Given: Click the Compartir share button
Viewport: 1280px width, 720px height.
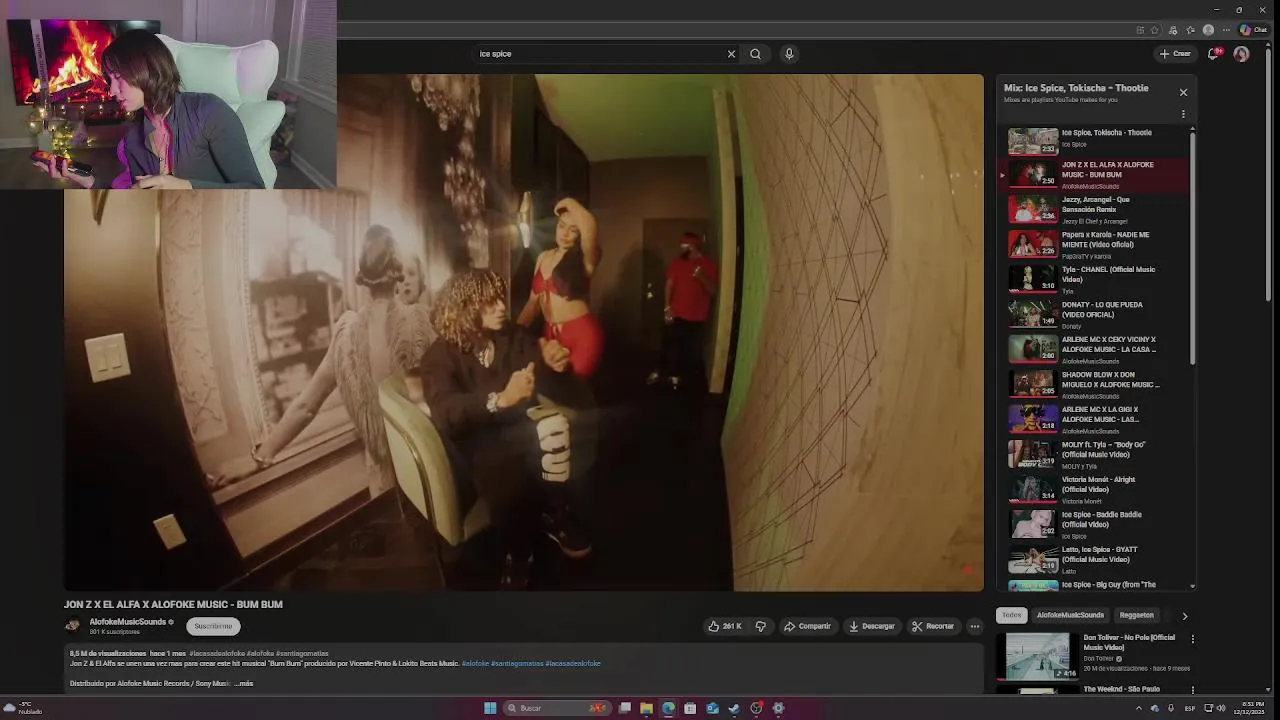Looking at the screenshot, I should (x=807, y=626).
